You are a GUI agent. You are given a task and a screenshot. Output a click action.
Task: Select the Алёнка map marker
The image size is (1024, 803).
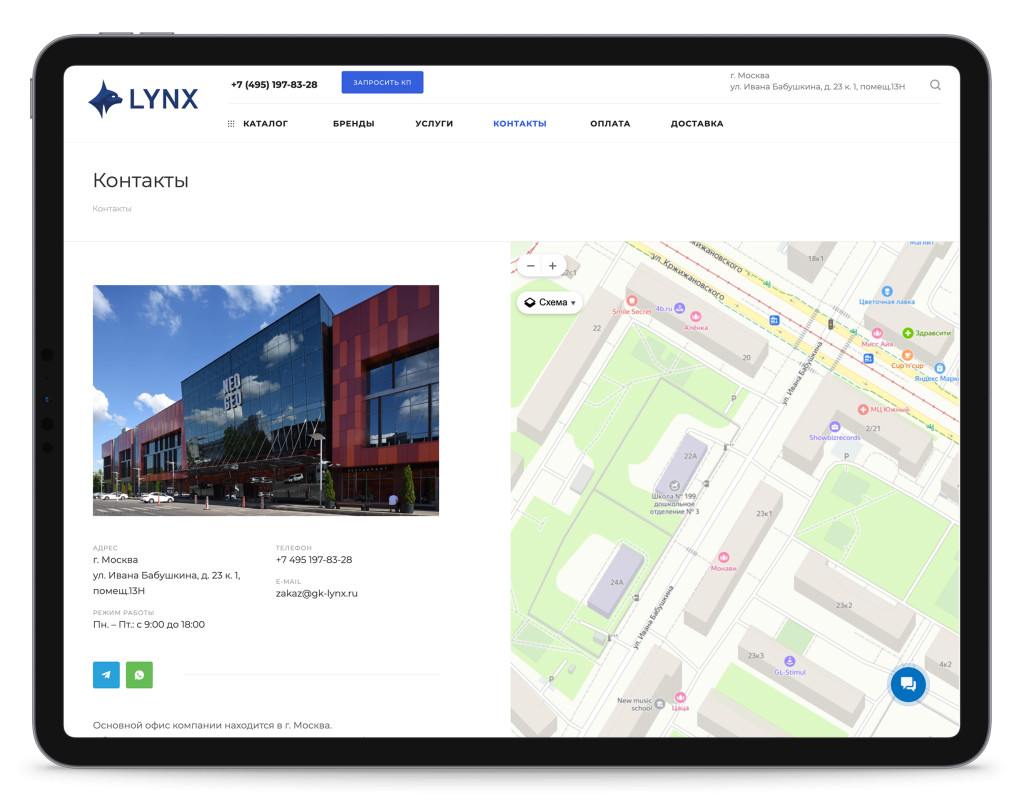click(x=696, y=317)
